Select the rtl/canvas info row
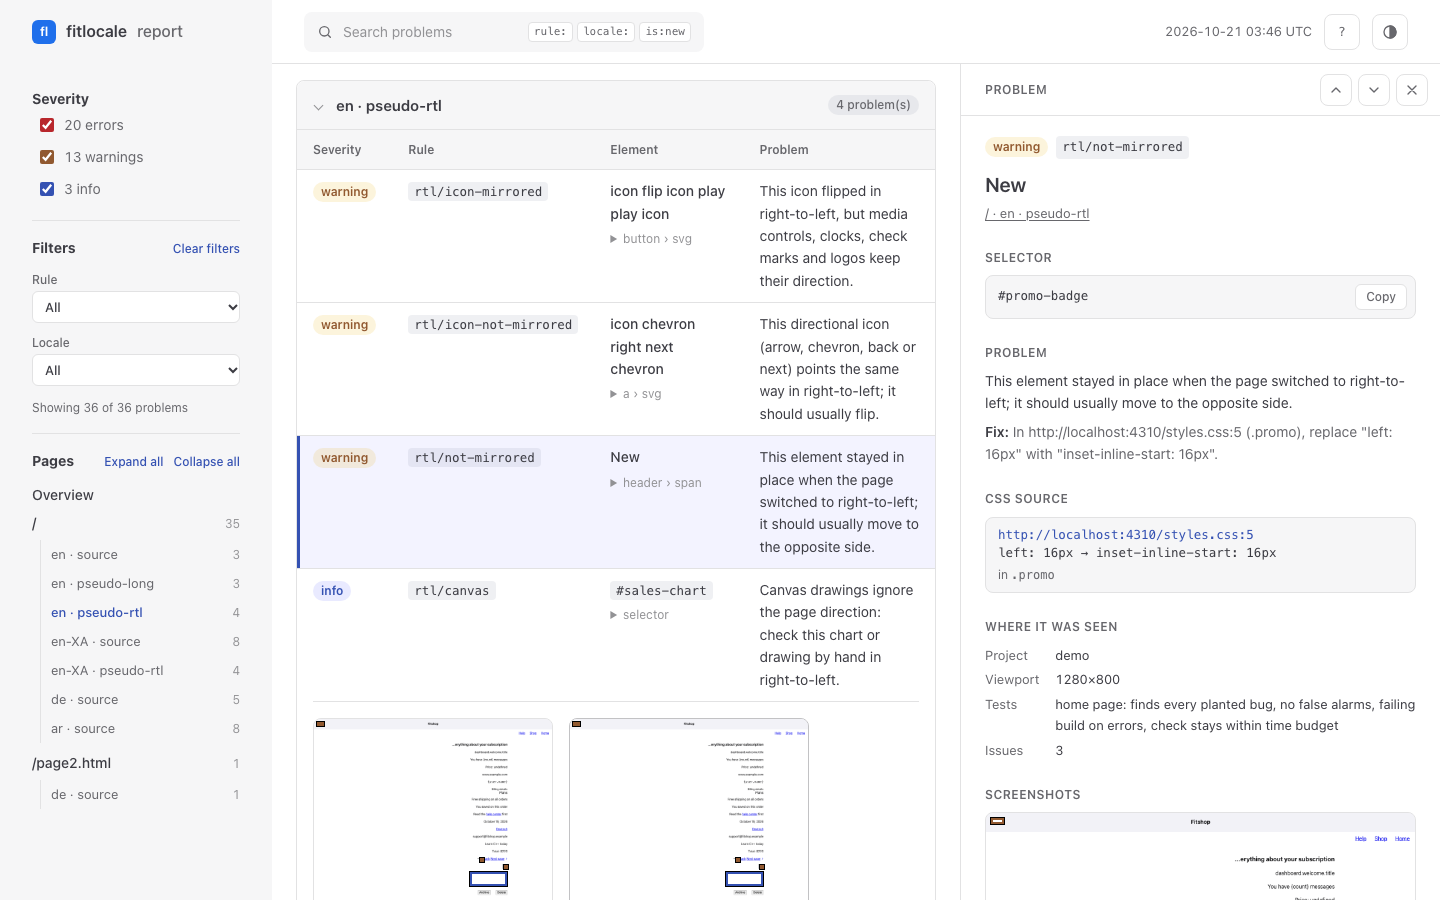Screen dimensions: 1440x900 [x=616, y=635]
